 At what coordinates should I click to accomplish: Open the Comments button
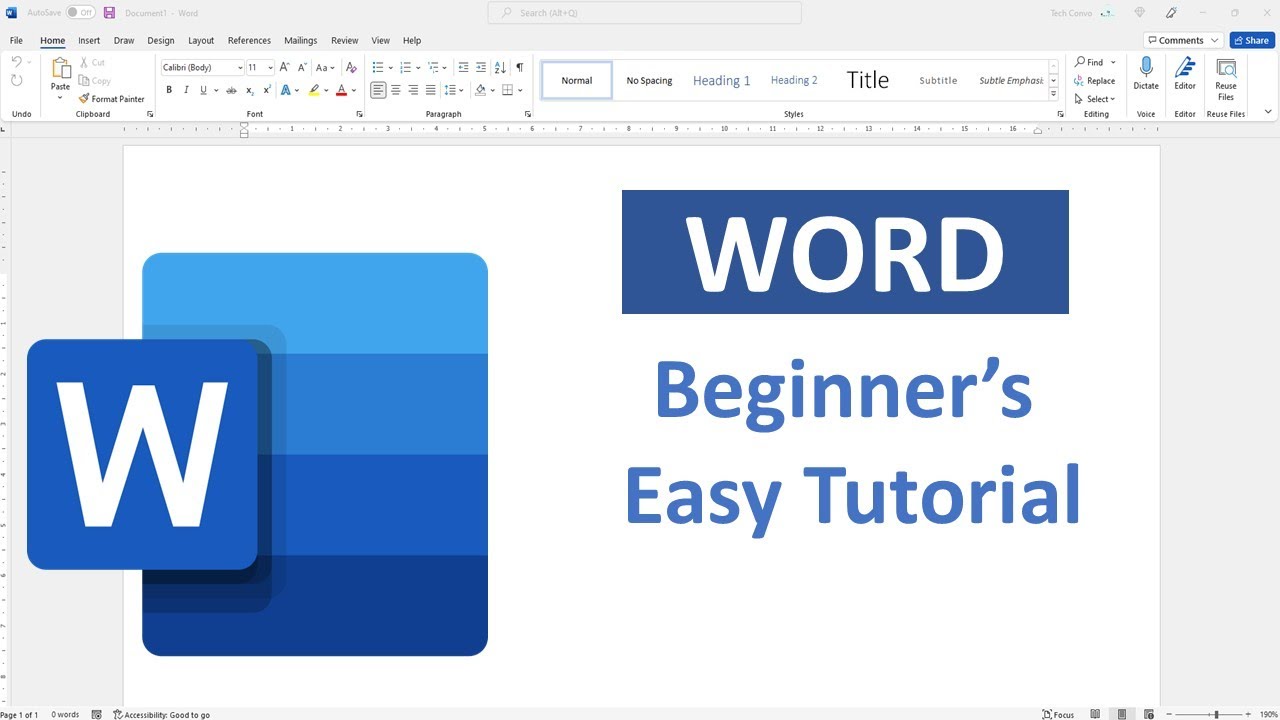(x=1183, y=40)
